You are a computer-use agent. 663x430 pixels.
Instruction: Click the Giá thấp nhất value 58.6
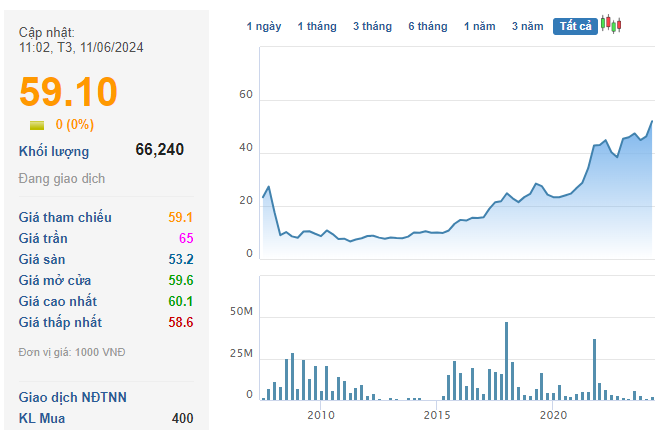(x=181, y=323)
